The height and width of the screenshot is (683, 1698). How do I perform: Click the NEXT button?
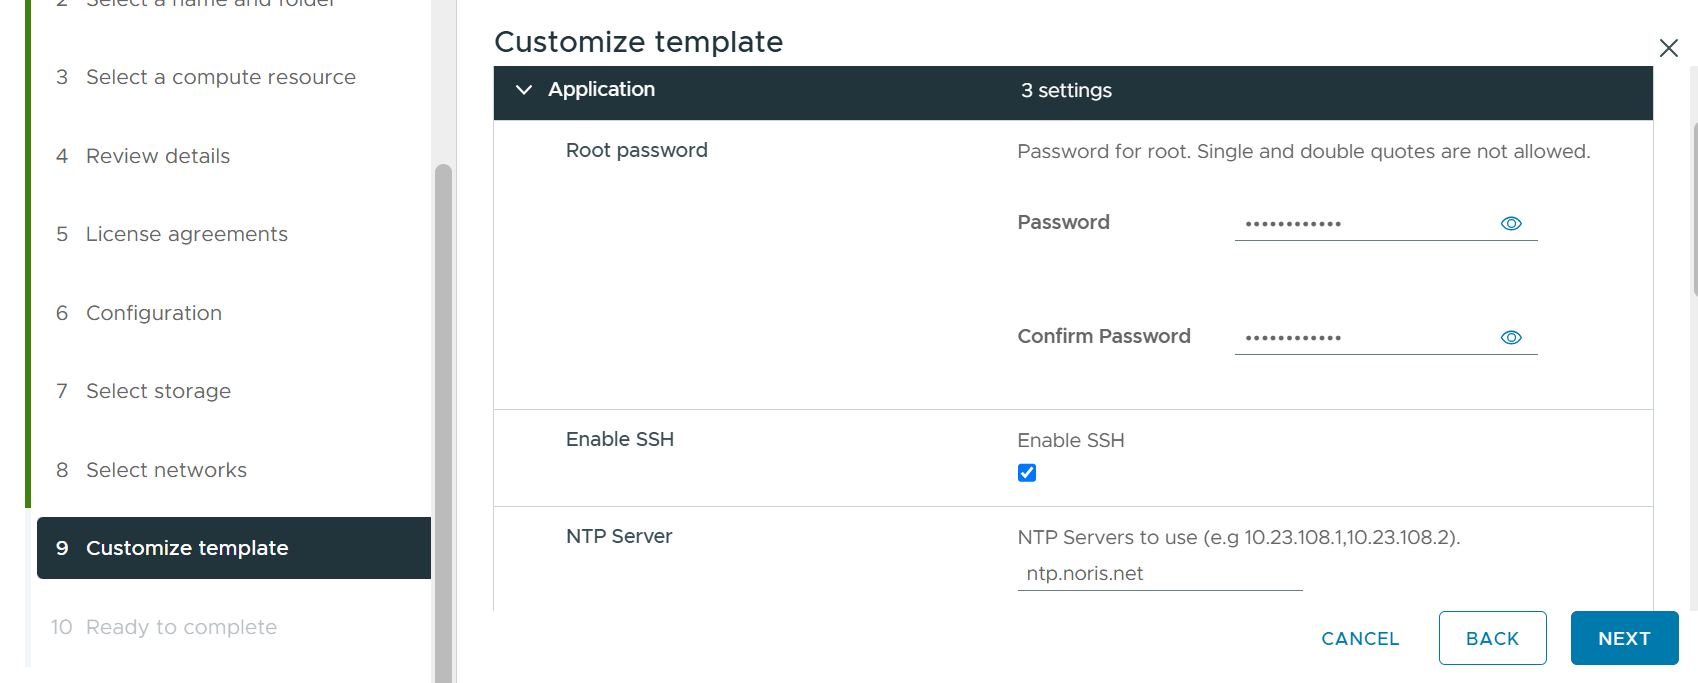coord(1624,638)
